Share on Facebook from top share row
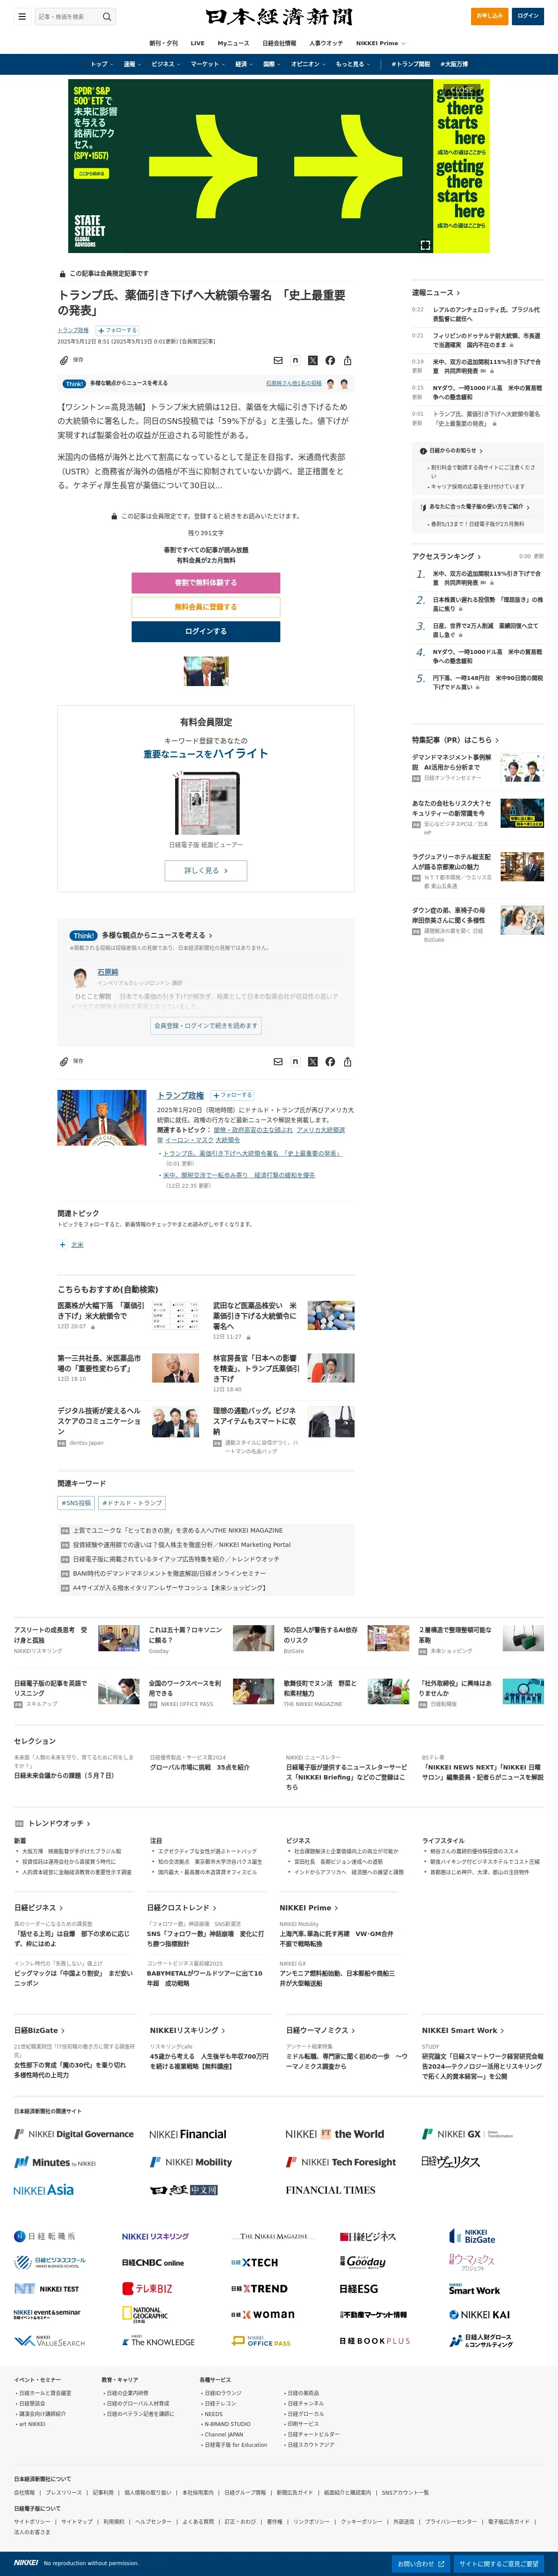Screen dimensions: 558x2576 tap(330, 360)
